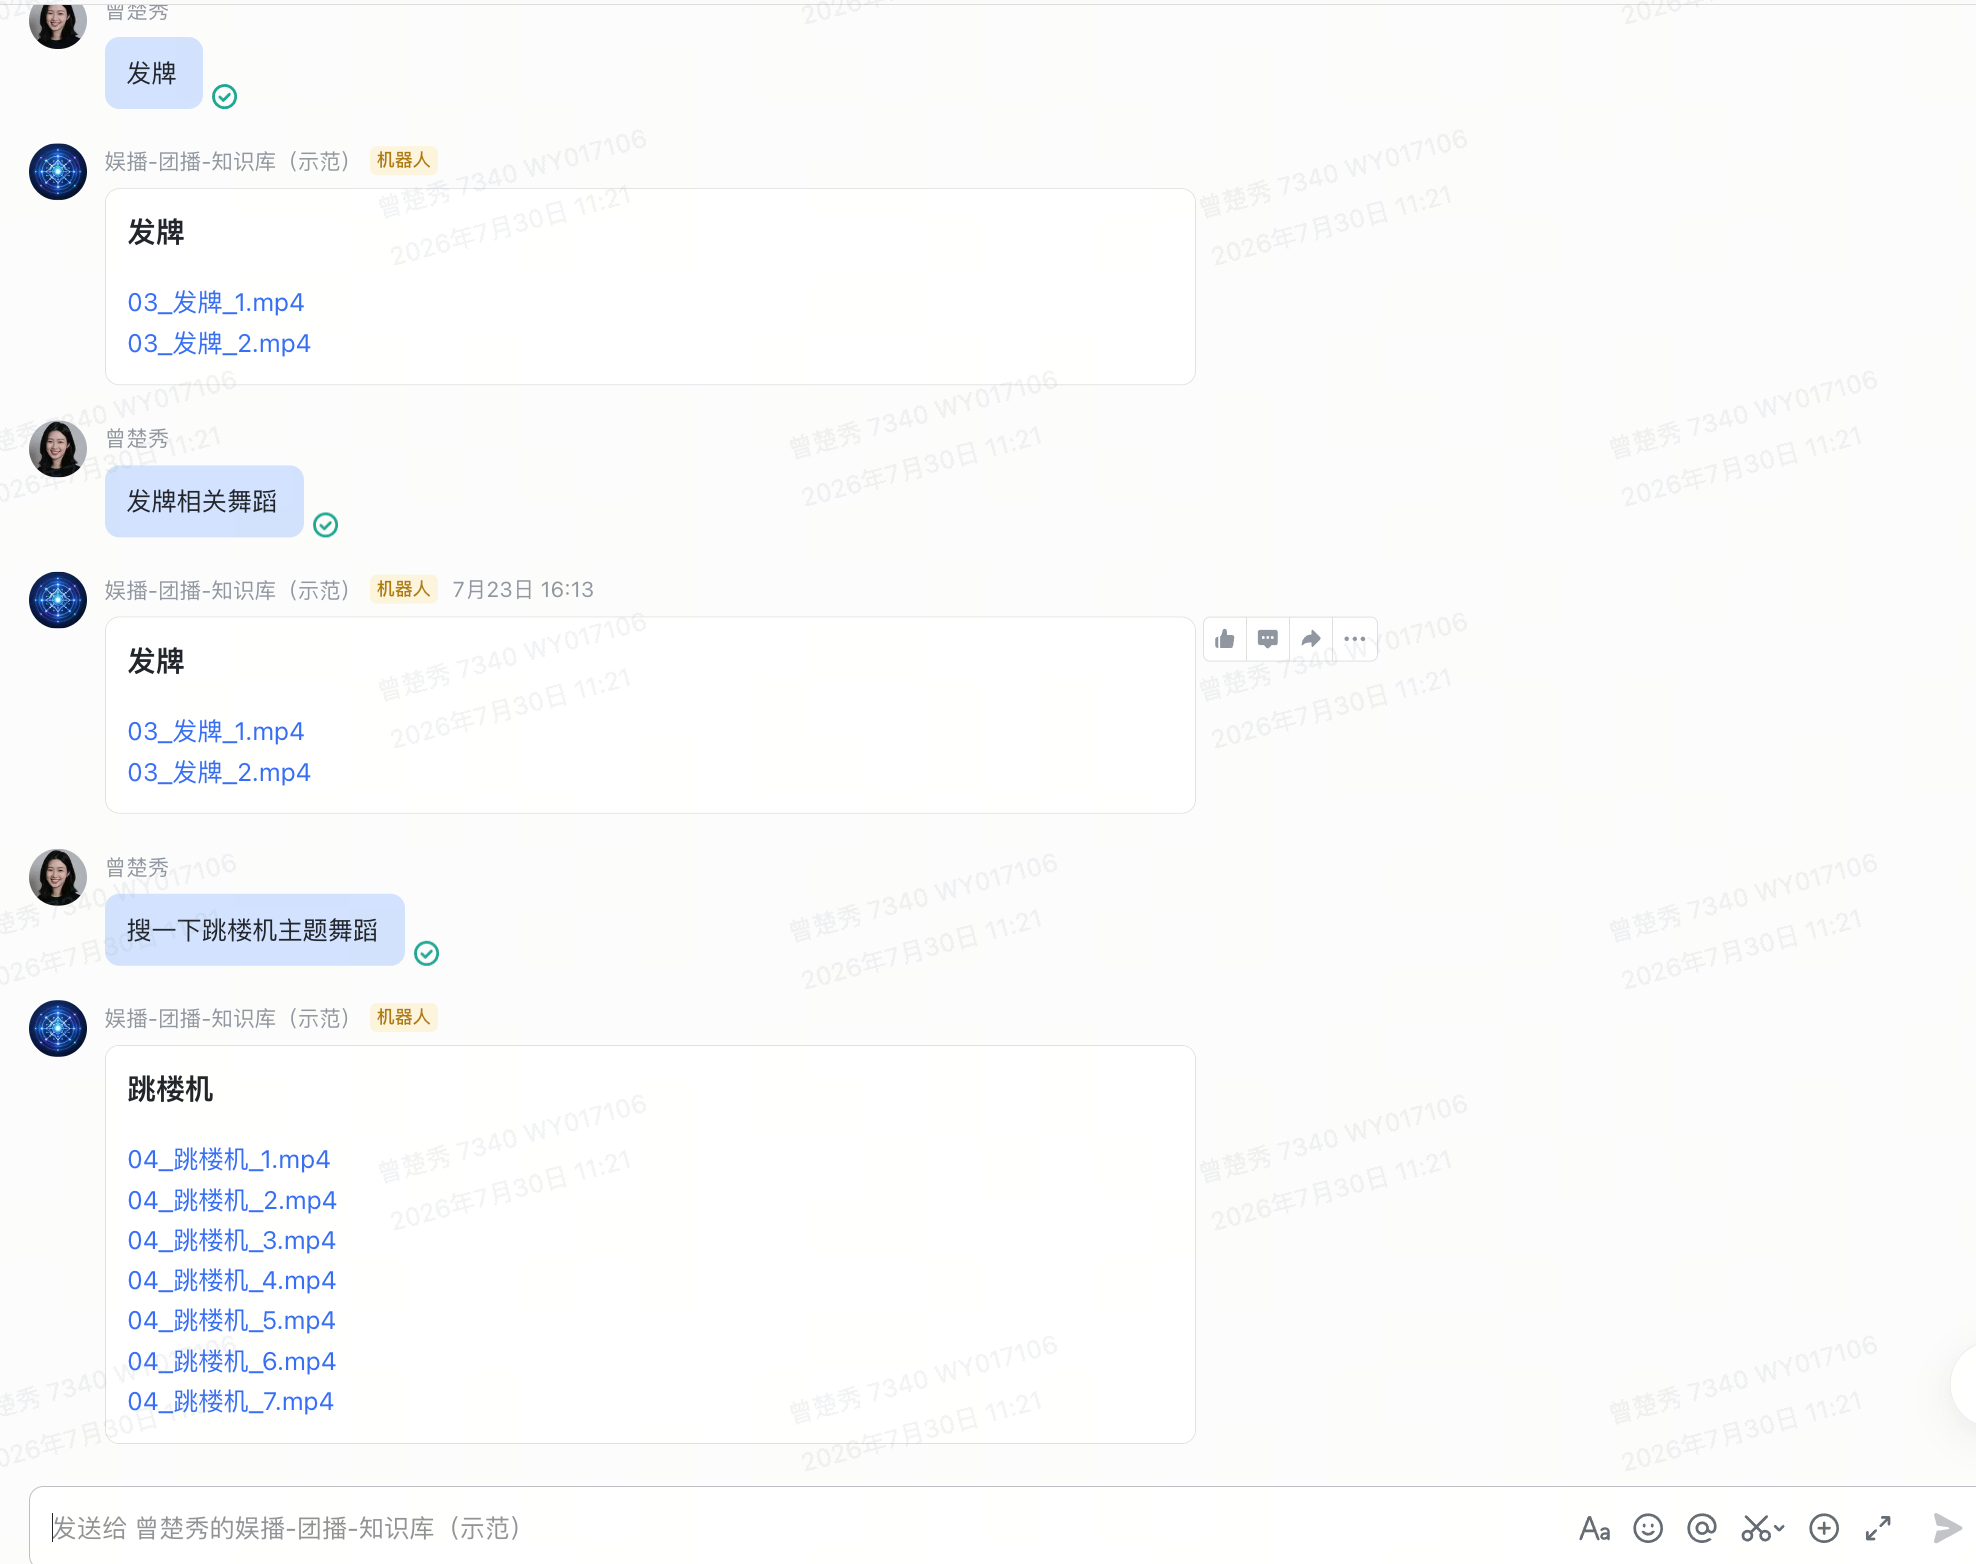Forward the message with arrow icon
The image size is (1976, 1564).
(x=1311, y=639)
